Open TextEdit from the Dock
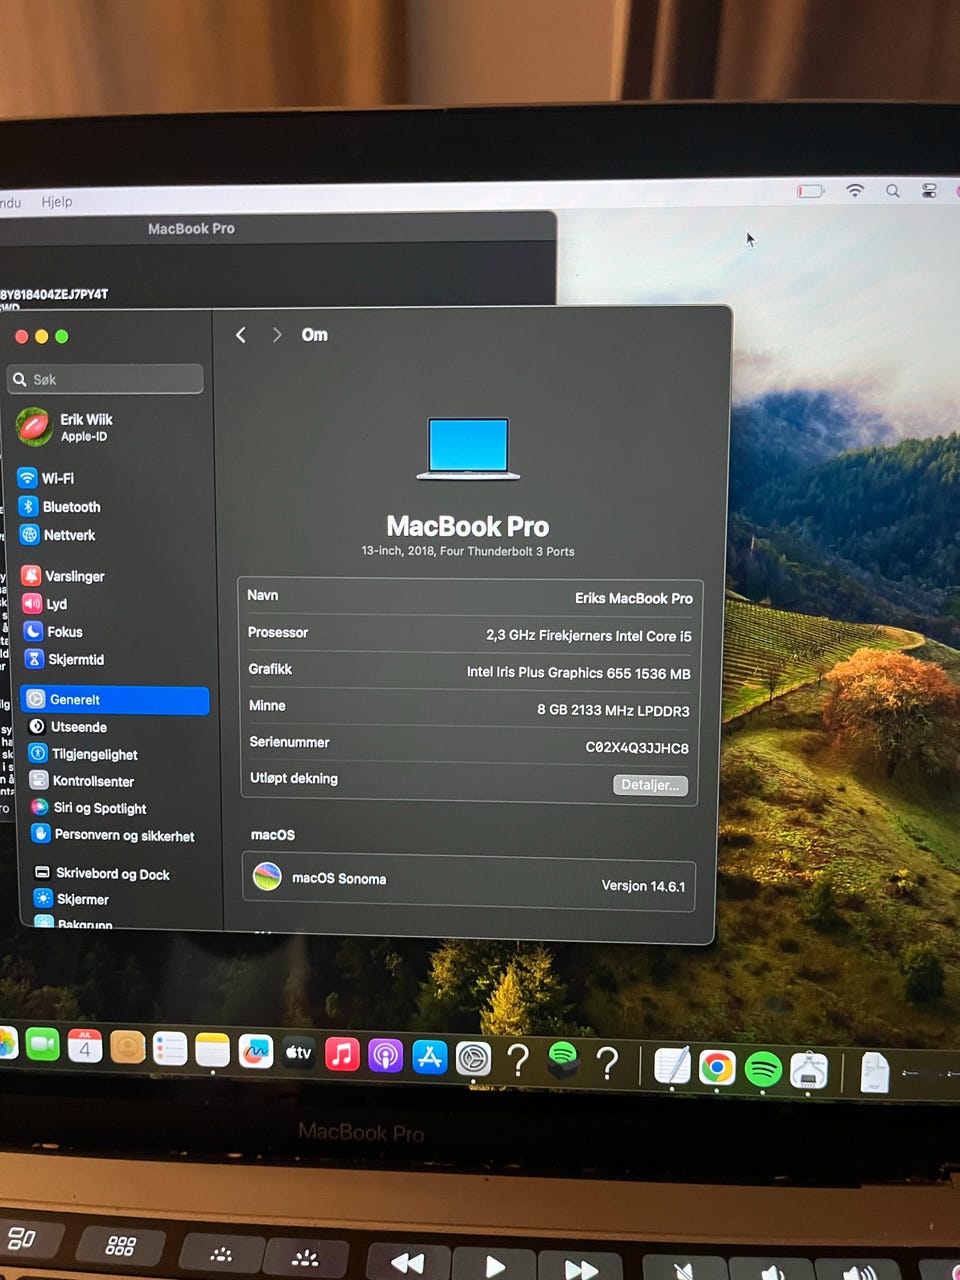The height and width of the screenshot is (1280, 960). point(672,1066)
